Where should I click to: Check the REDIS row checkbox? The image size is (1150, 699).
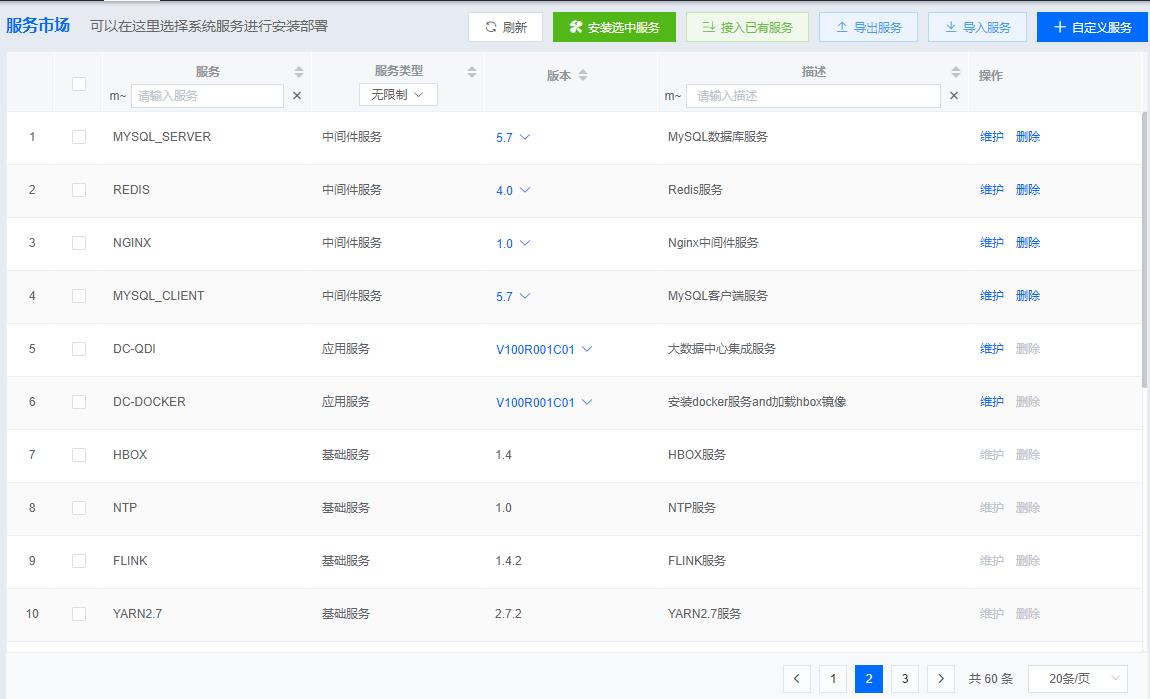tap(80, 190)
